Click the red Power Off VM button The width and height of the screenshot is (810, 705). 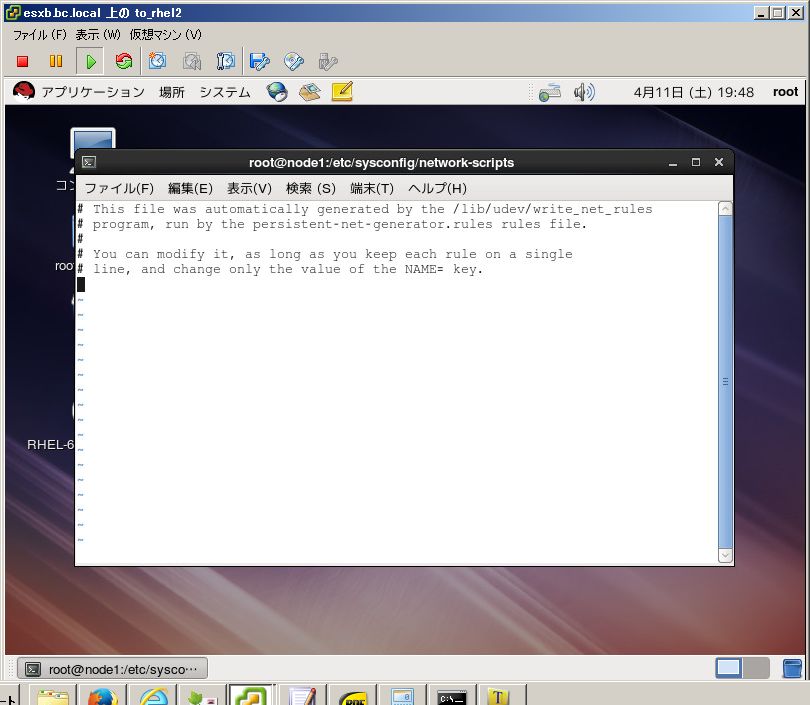tap(22, 61)
